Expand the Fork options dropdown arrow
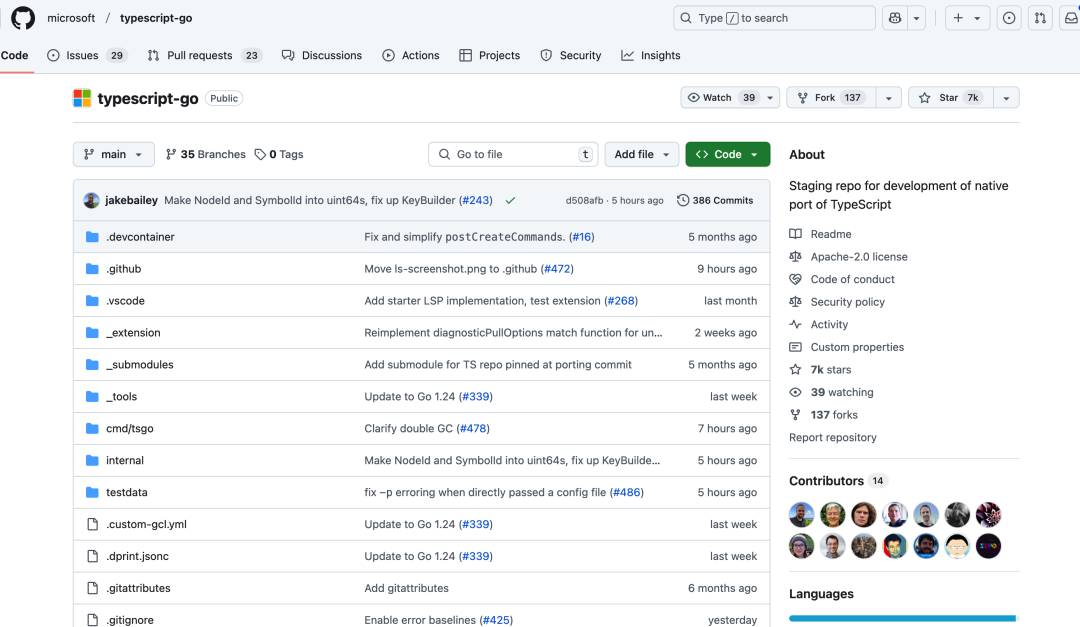The height and width of the screenshot is (627, 1080). [889, 98]
